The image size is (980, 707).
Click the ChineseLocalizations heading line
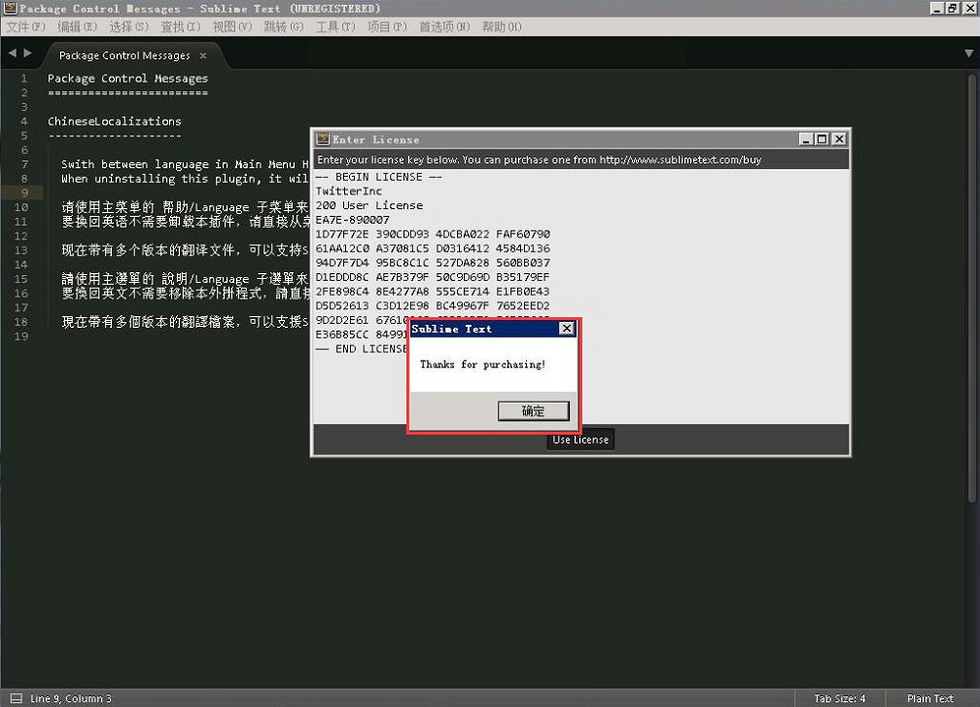pos(114,121)
